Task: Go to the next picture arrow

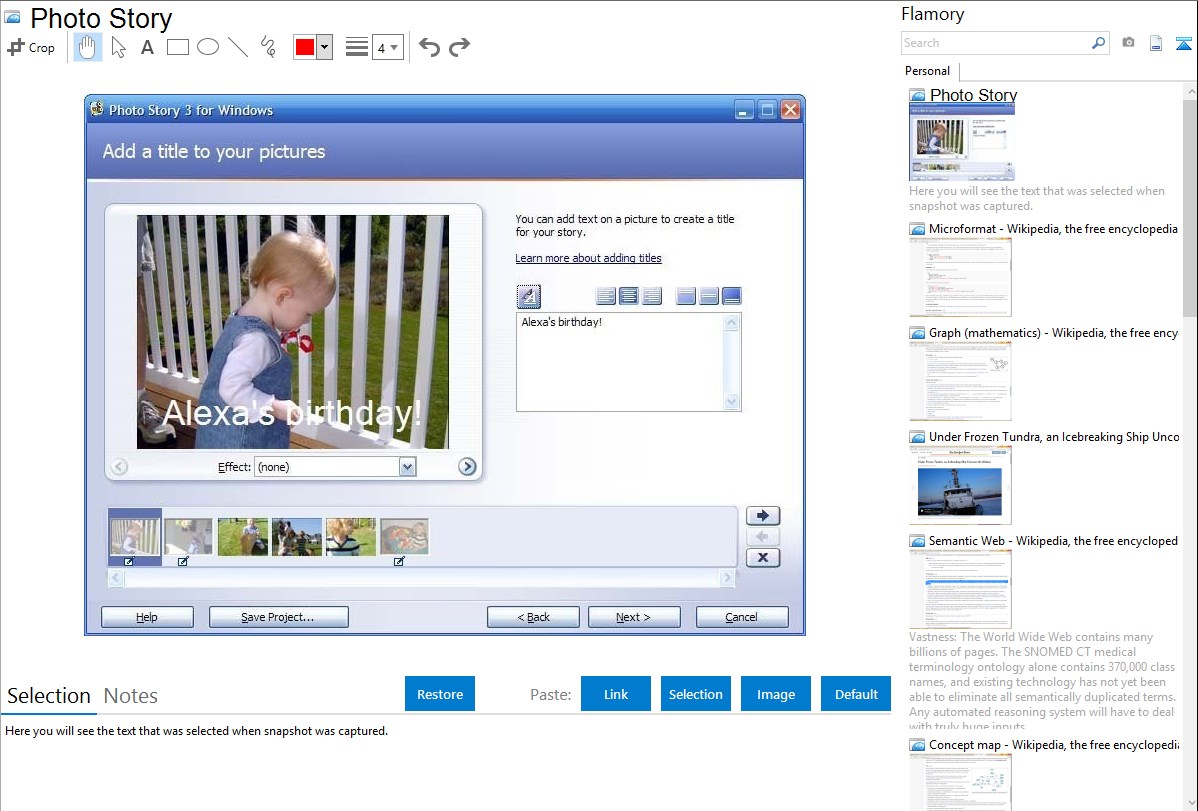Action: 467,466
